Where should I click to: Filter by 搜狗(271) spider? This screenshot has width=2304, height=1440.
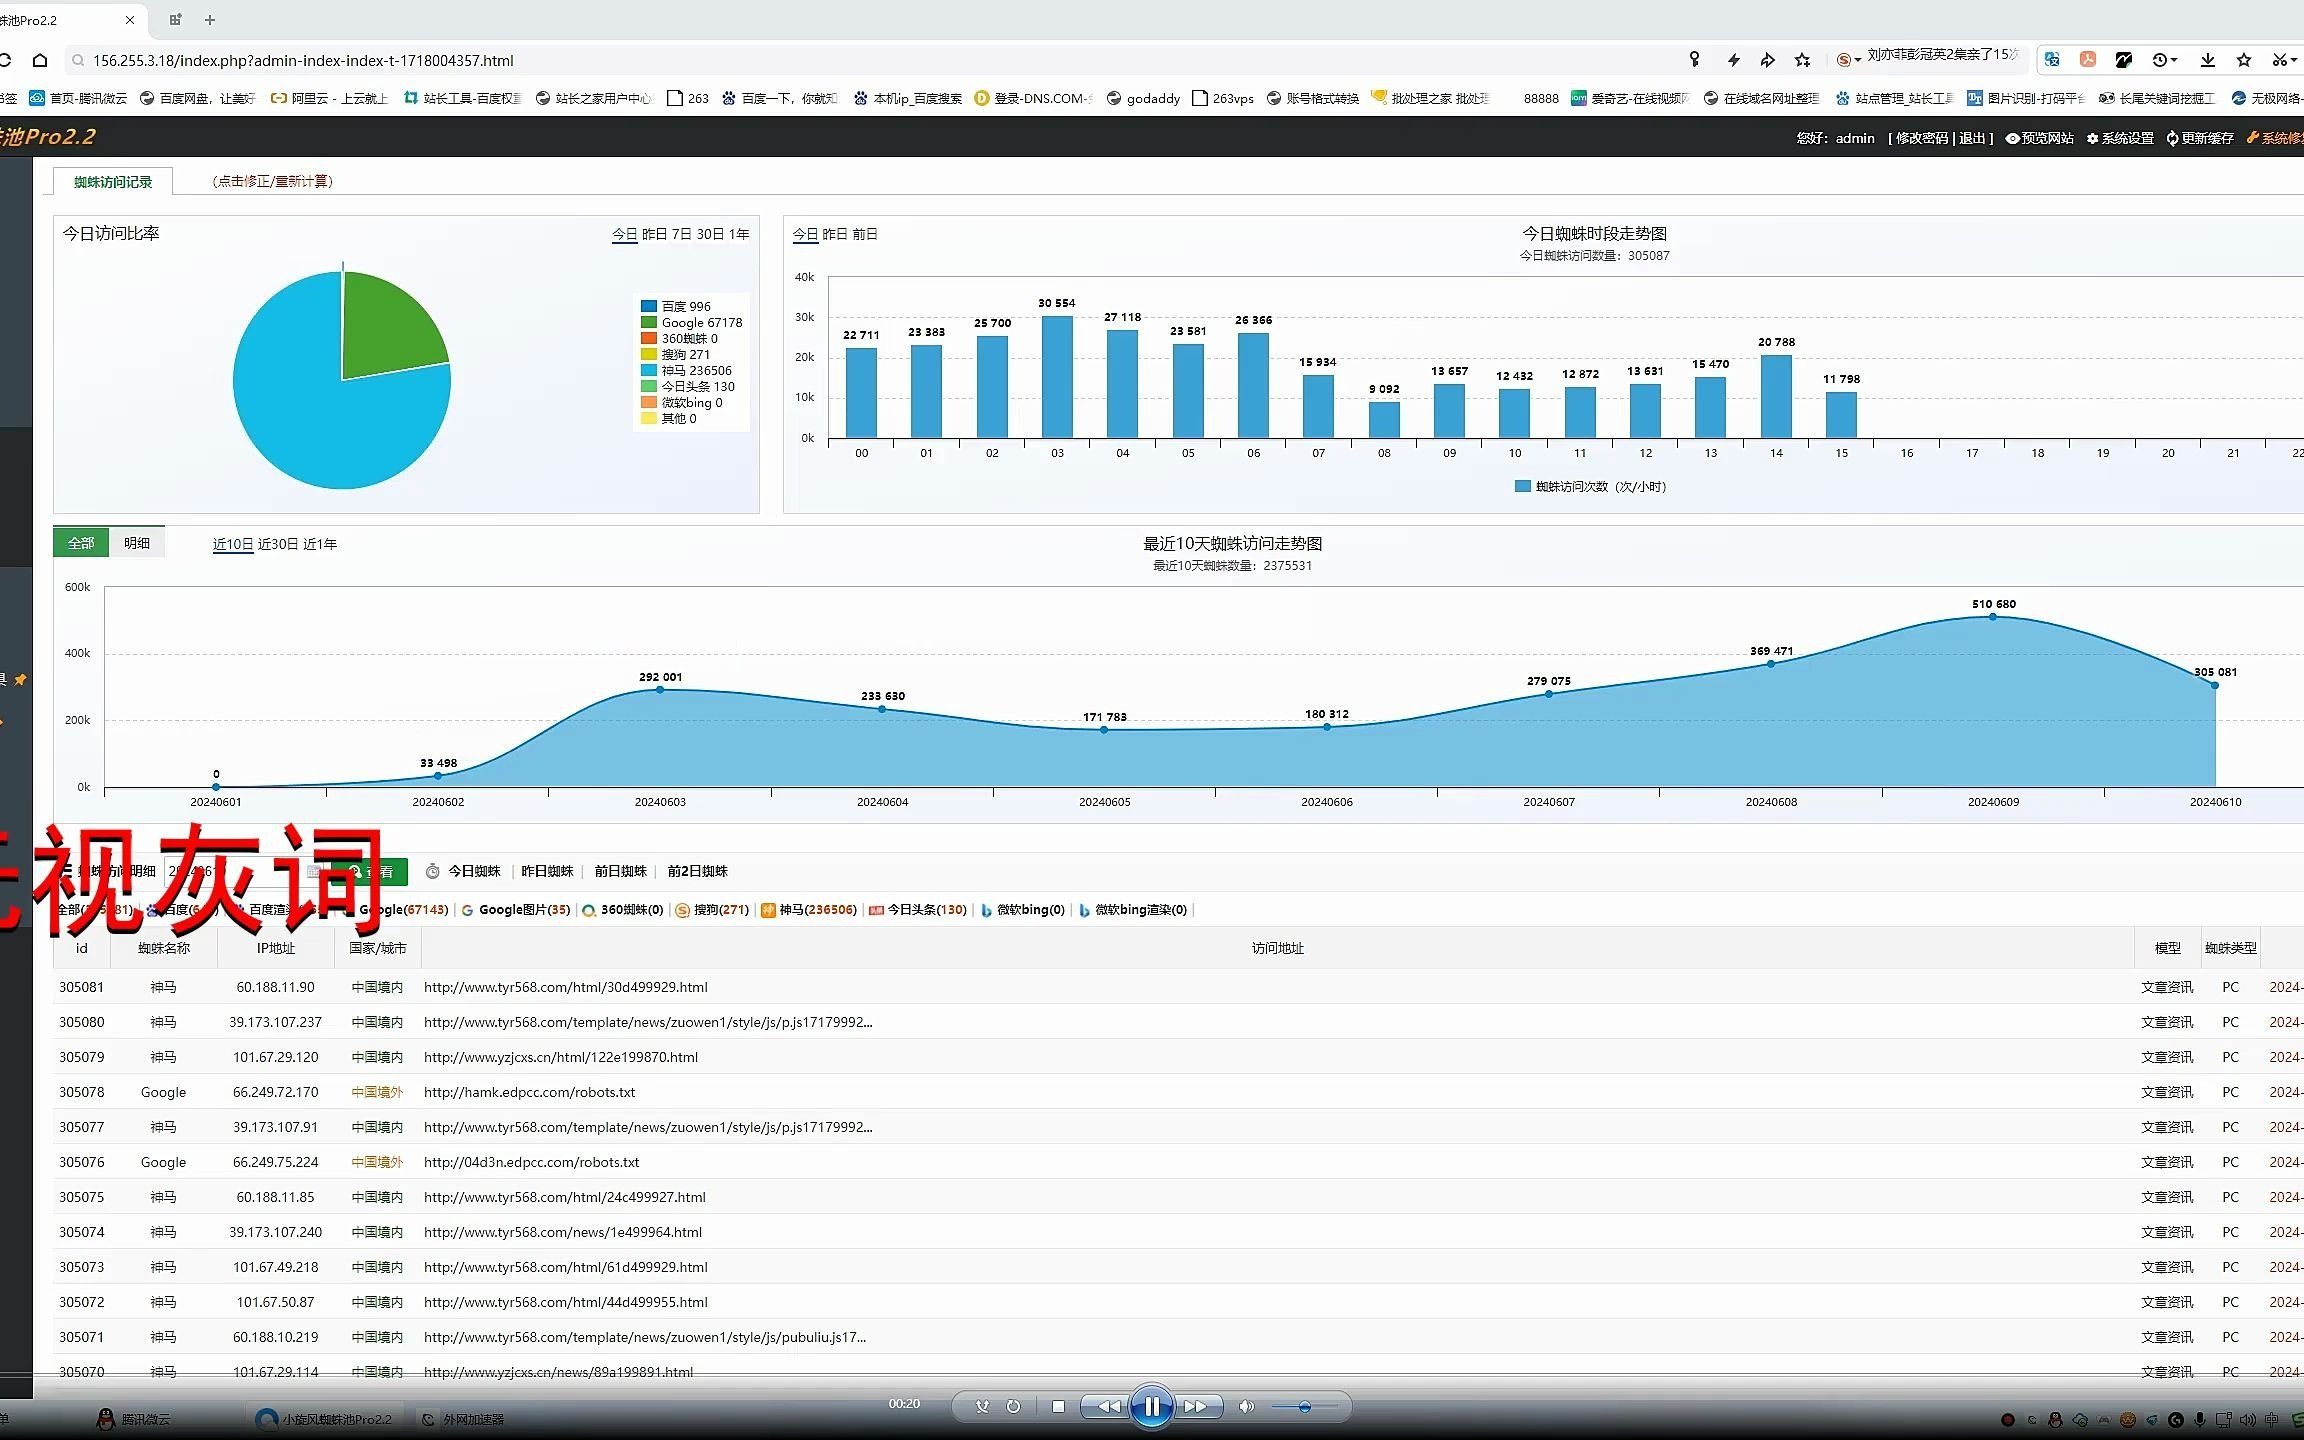(x=713, y=909)
